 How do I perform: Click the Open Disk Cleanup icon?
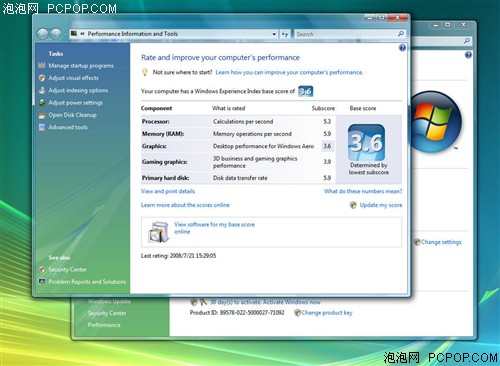pyautogui.click(x=42, y=115)
